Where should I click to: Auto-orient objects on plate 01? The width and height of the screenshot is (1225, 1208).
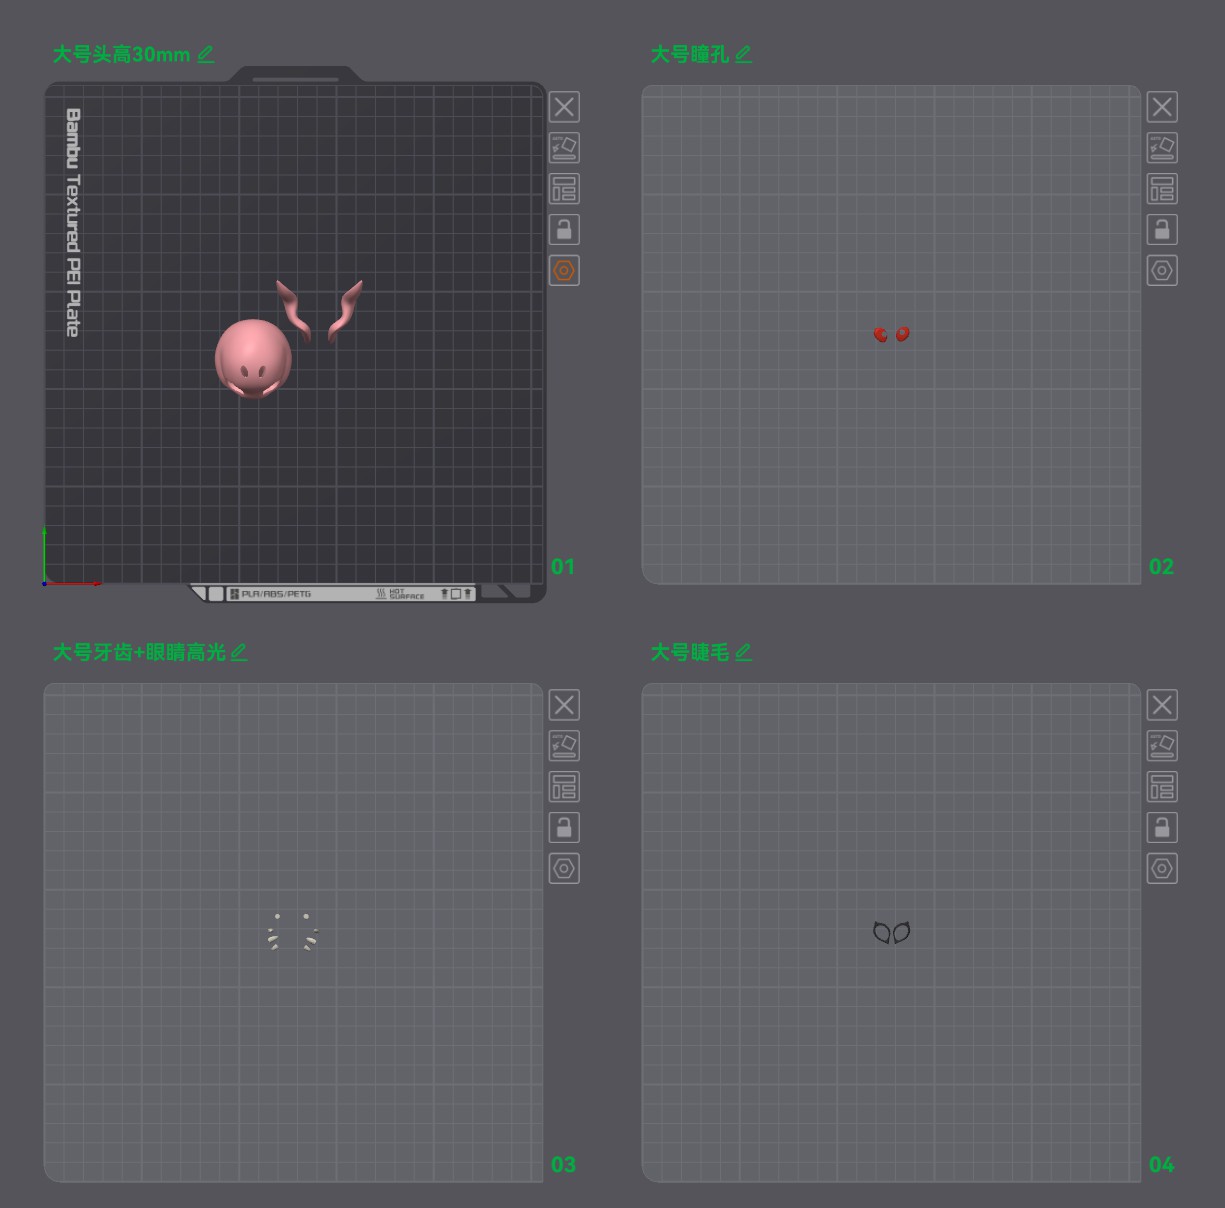click(x=564, y=148)
